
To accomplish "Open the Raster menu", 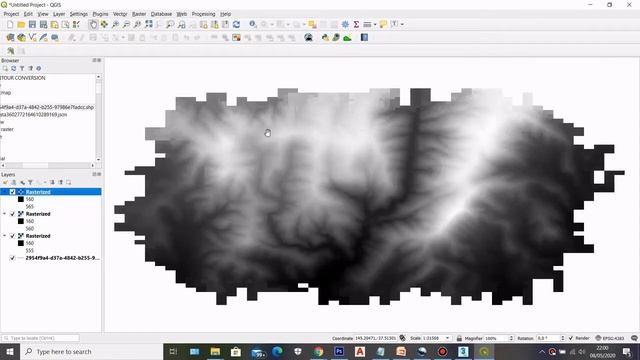I will click(x=139, y=14).
